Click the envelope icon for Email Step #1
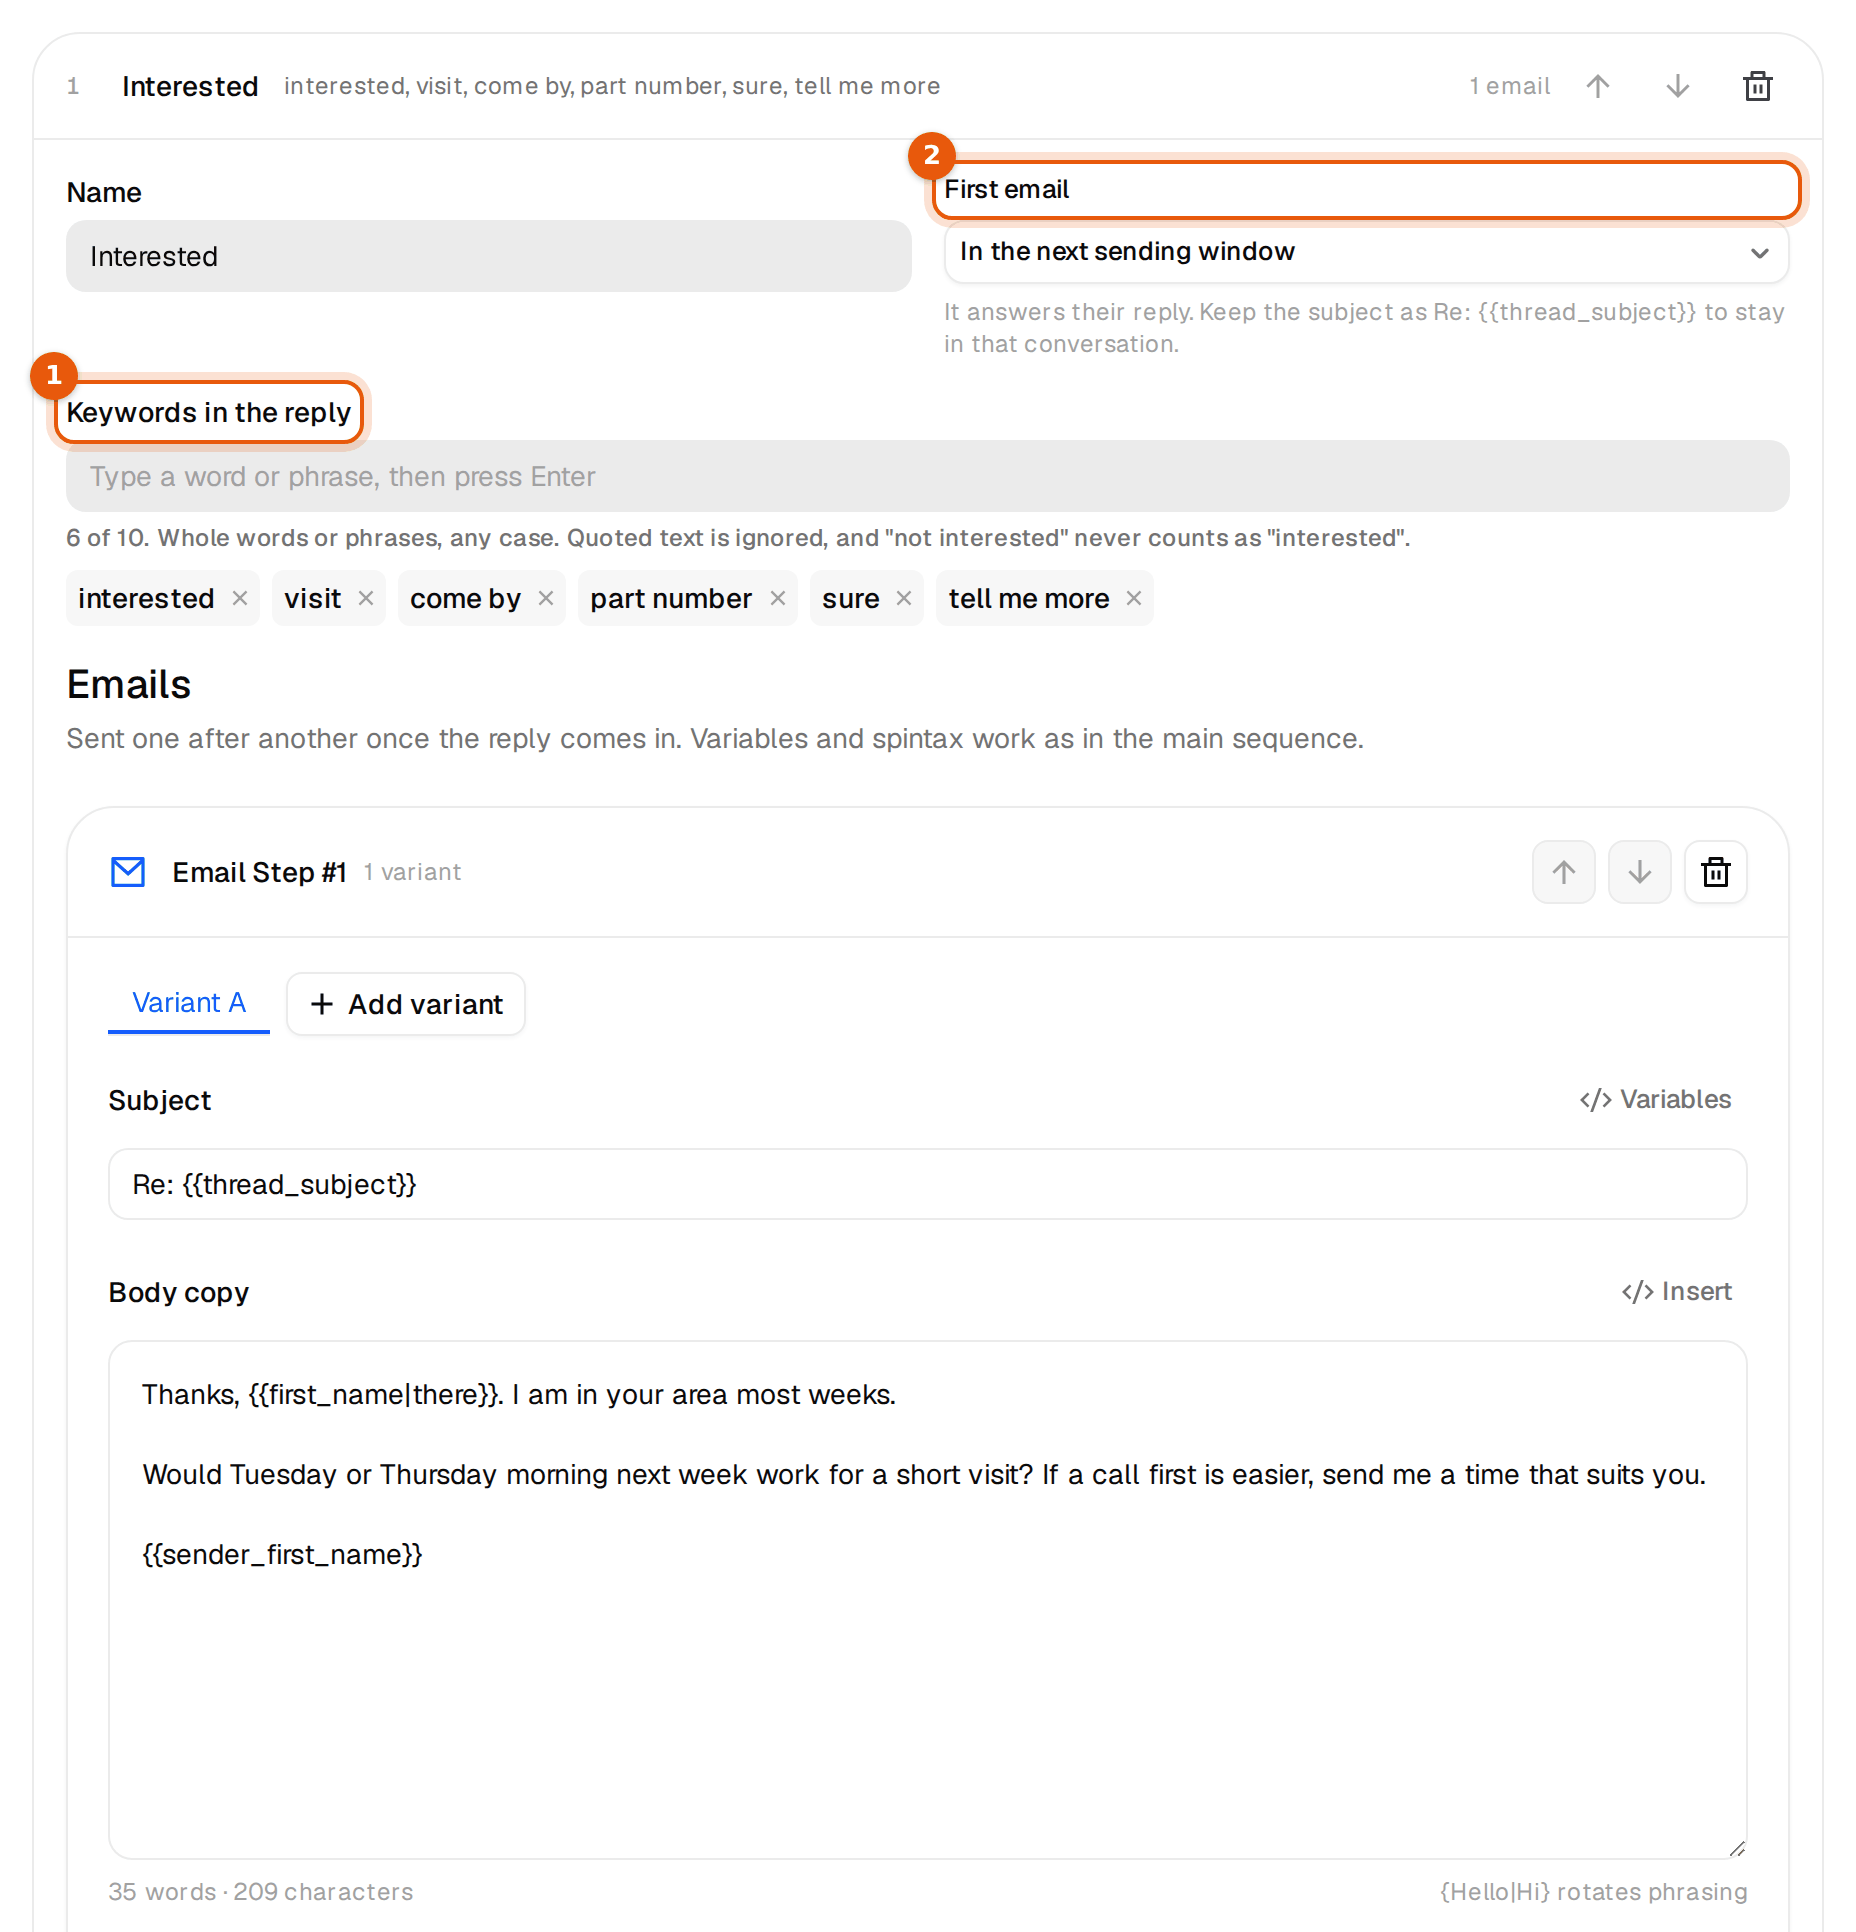This screenshot has height=1932, width=1856. point(128,872)
